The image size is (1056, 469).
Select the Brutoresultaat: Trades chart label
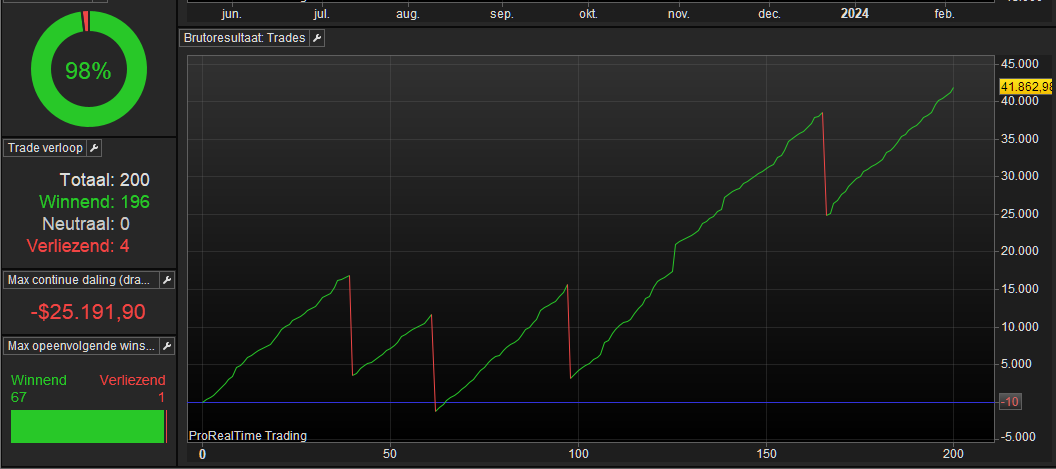pyautogui.click(x=244, y=38)
